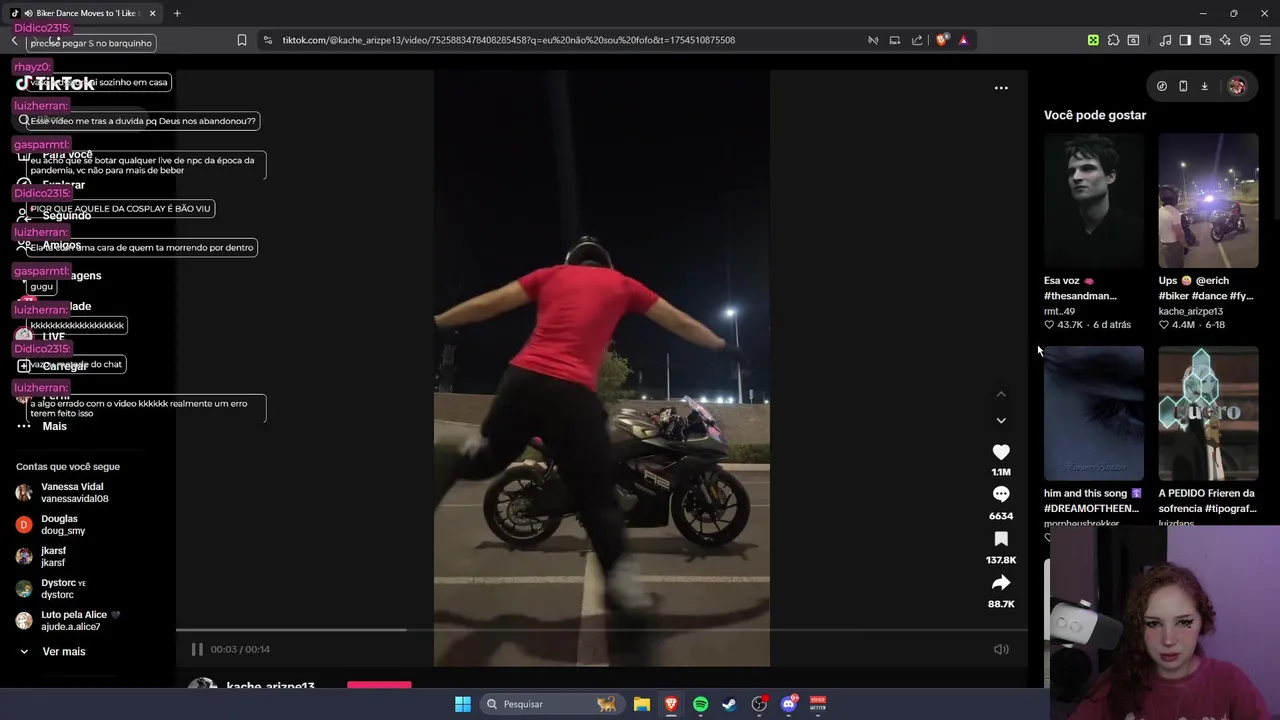Viewport: 1280px width, 720px height.
Task: Click the site settings icon beside the URL
Action: click(x=267, y=40)
